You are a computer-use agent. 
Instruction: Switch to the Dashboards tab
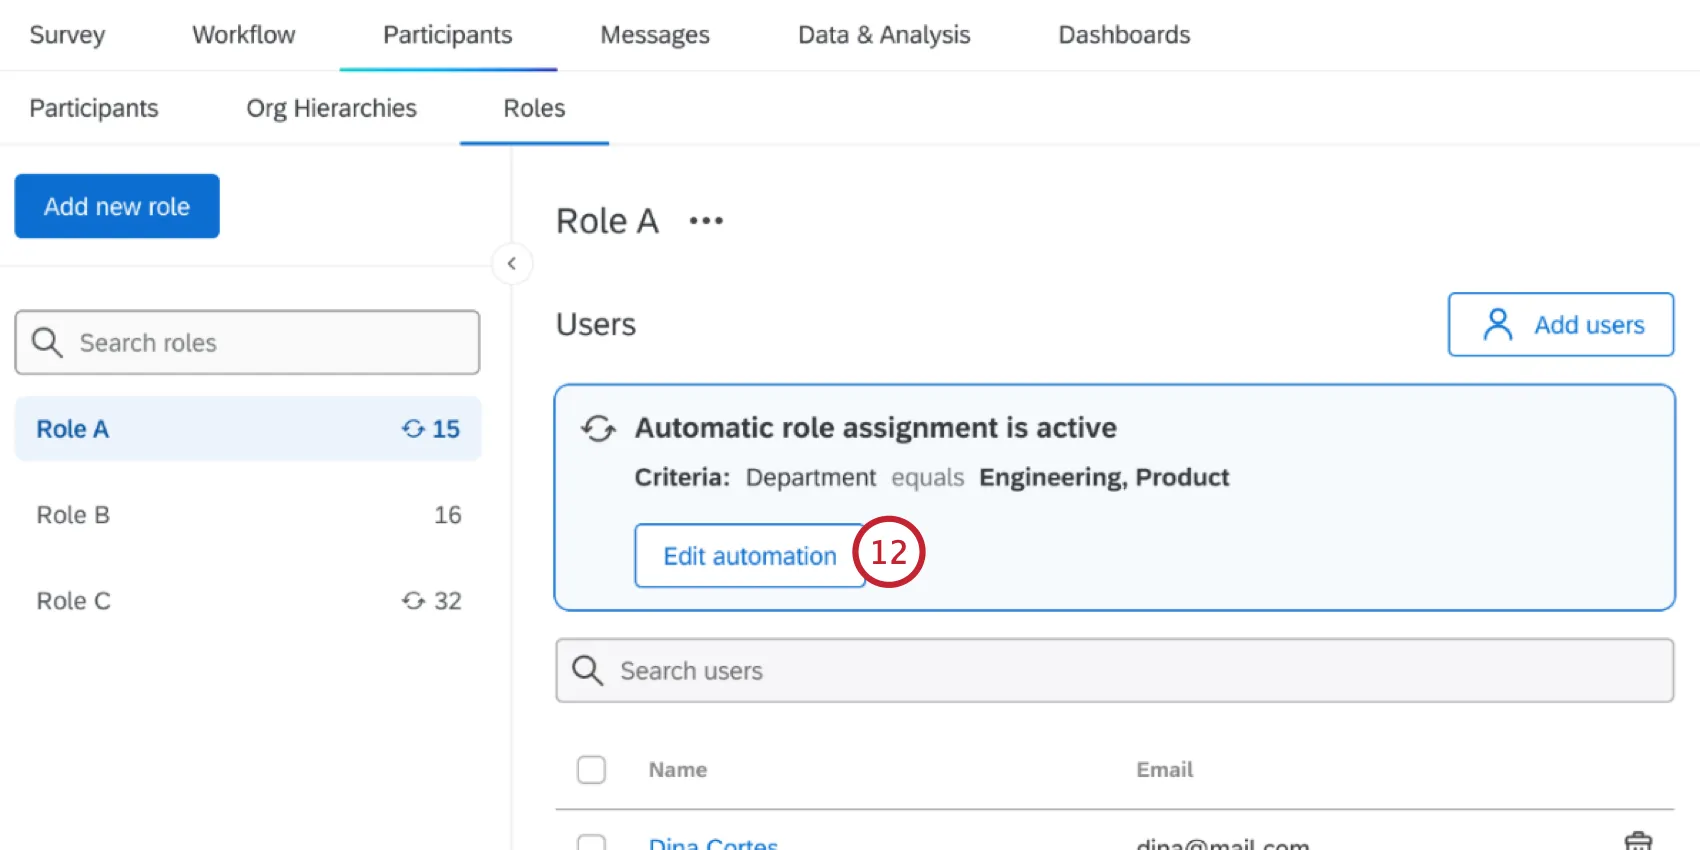(x=1124, y=35)
